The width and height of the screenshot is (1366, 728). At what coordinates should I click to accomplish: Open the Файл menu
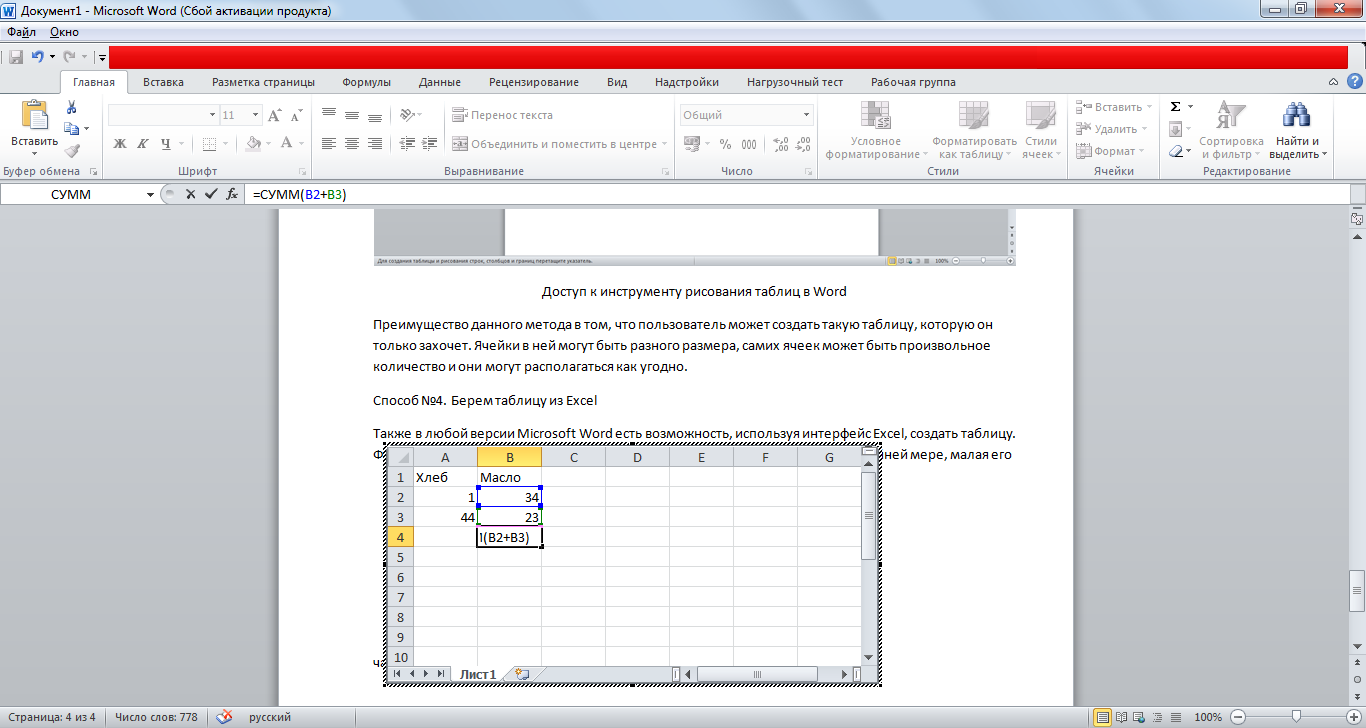pos(21,32)
